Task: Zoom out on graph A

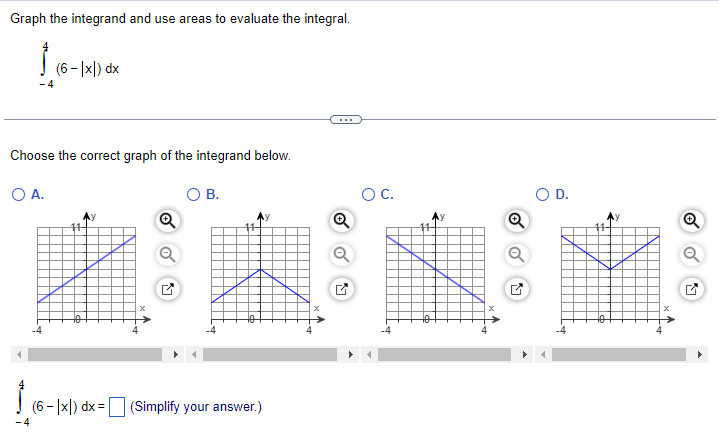Action: point(167,254)
